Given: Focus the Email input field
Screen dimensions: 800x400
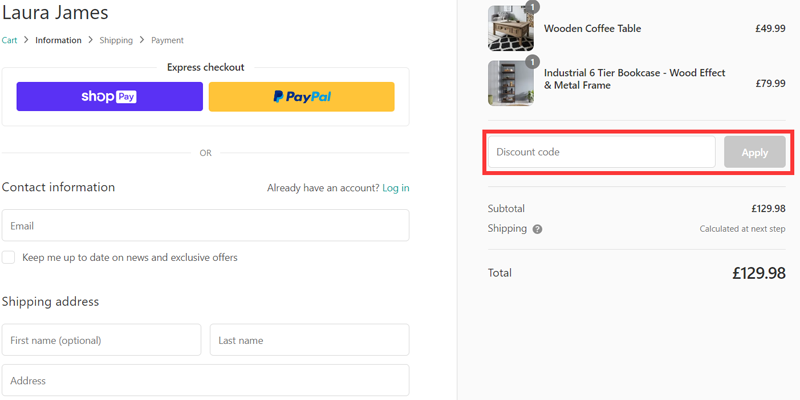Looking at the screenshot, I should click(x=206, y=226).
